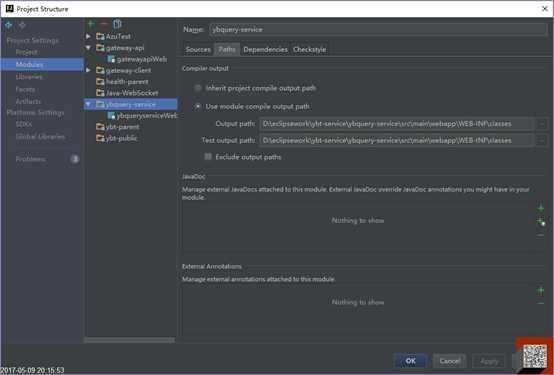Image resolution: width=554 pixels, height=375 pixels.
Task: Browse for Output path folder
Action: pyautogui.click(x=541, y=124)
